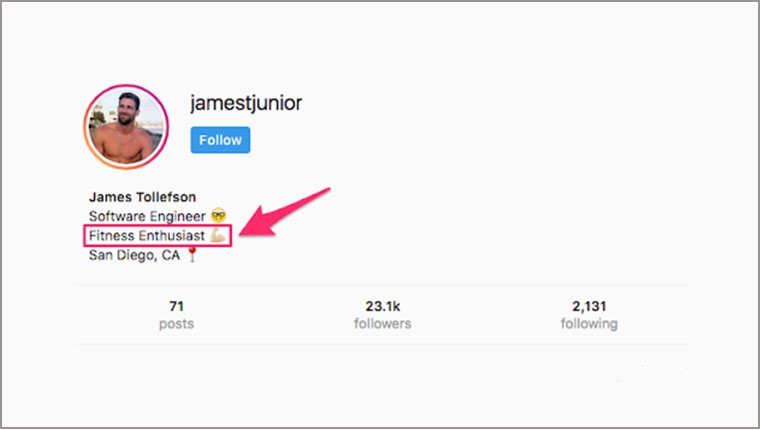The image size is (760, 430).
Task: Click the posts label
Action: click(176, 324)
